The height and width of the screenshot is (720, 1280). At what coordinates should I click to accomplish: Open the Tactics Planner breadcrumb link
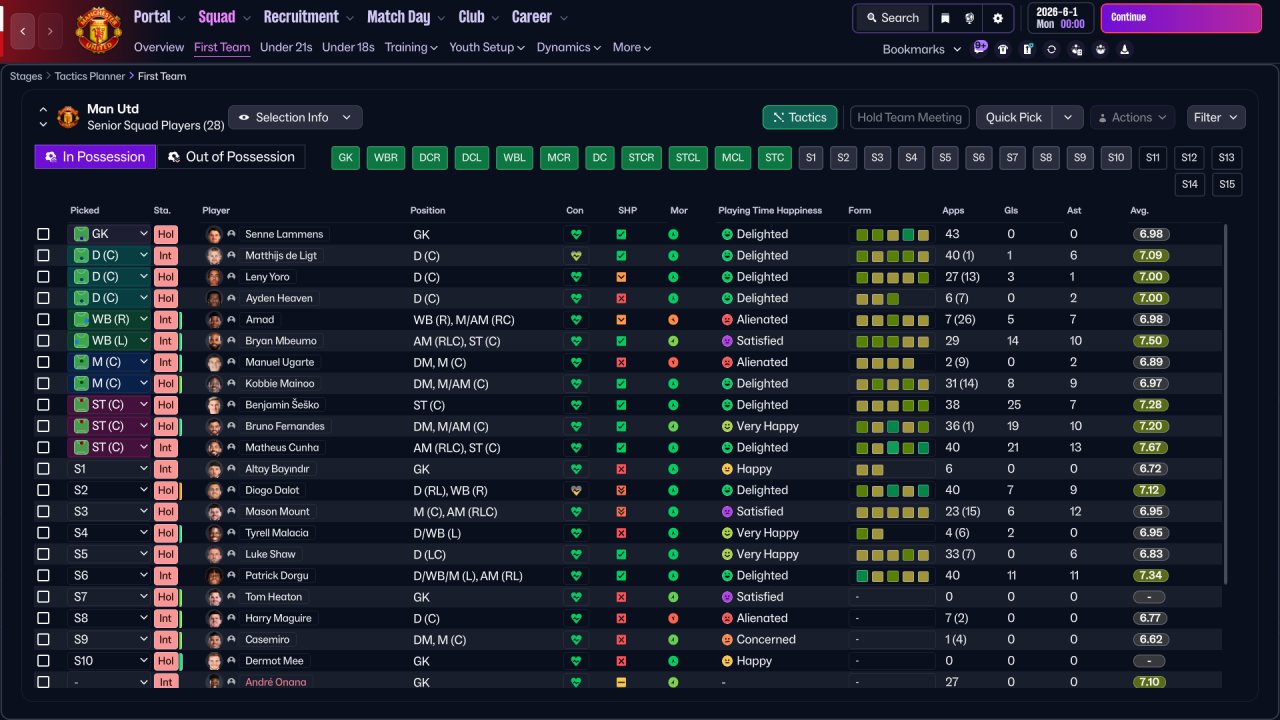(x=90, y=76)
